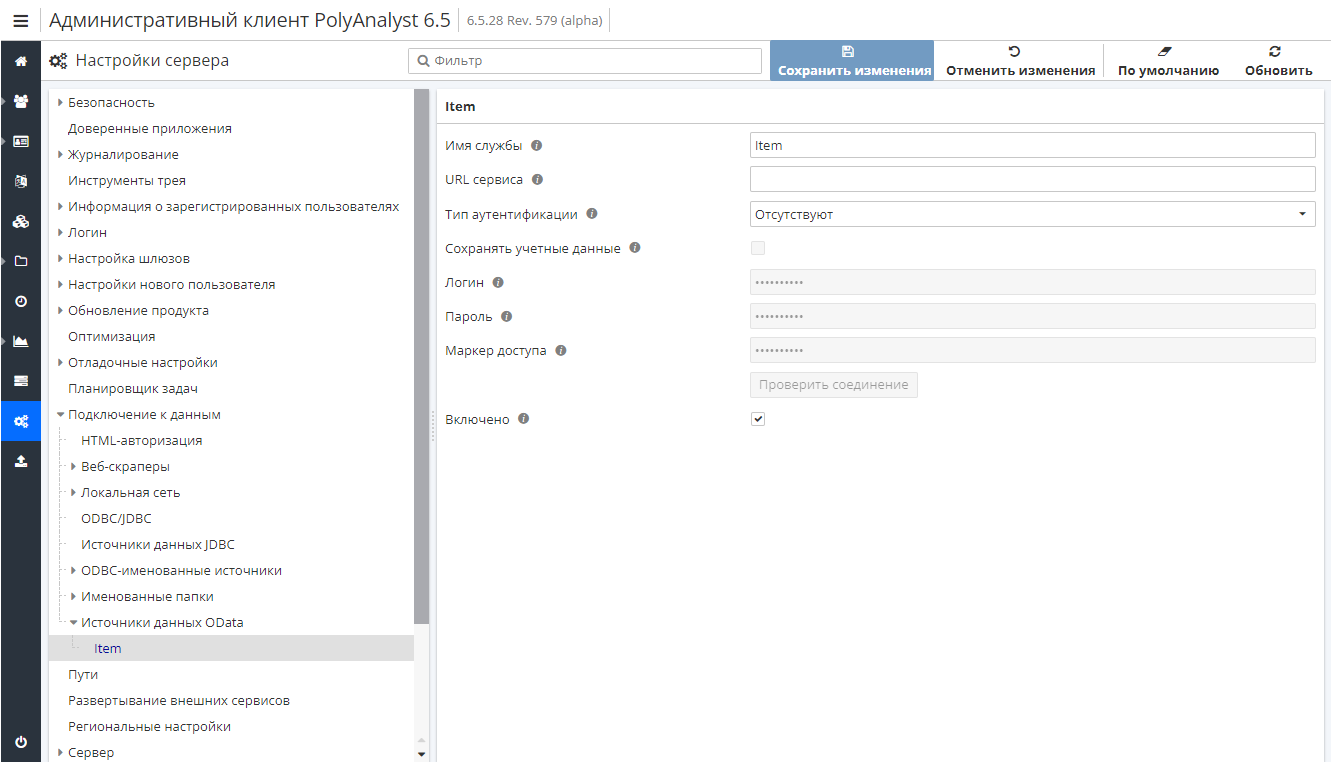Click the tree scrollbar down arrow
The width and height of the screenshot is (1331, 762).
pyautogui.click(x=421, y=754)
